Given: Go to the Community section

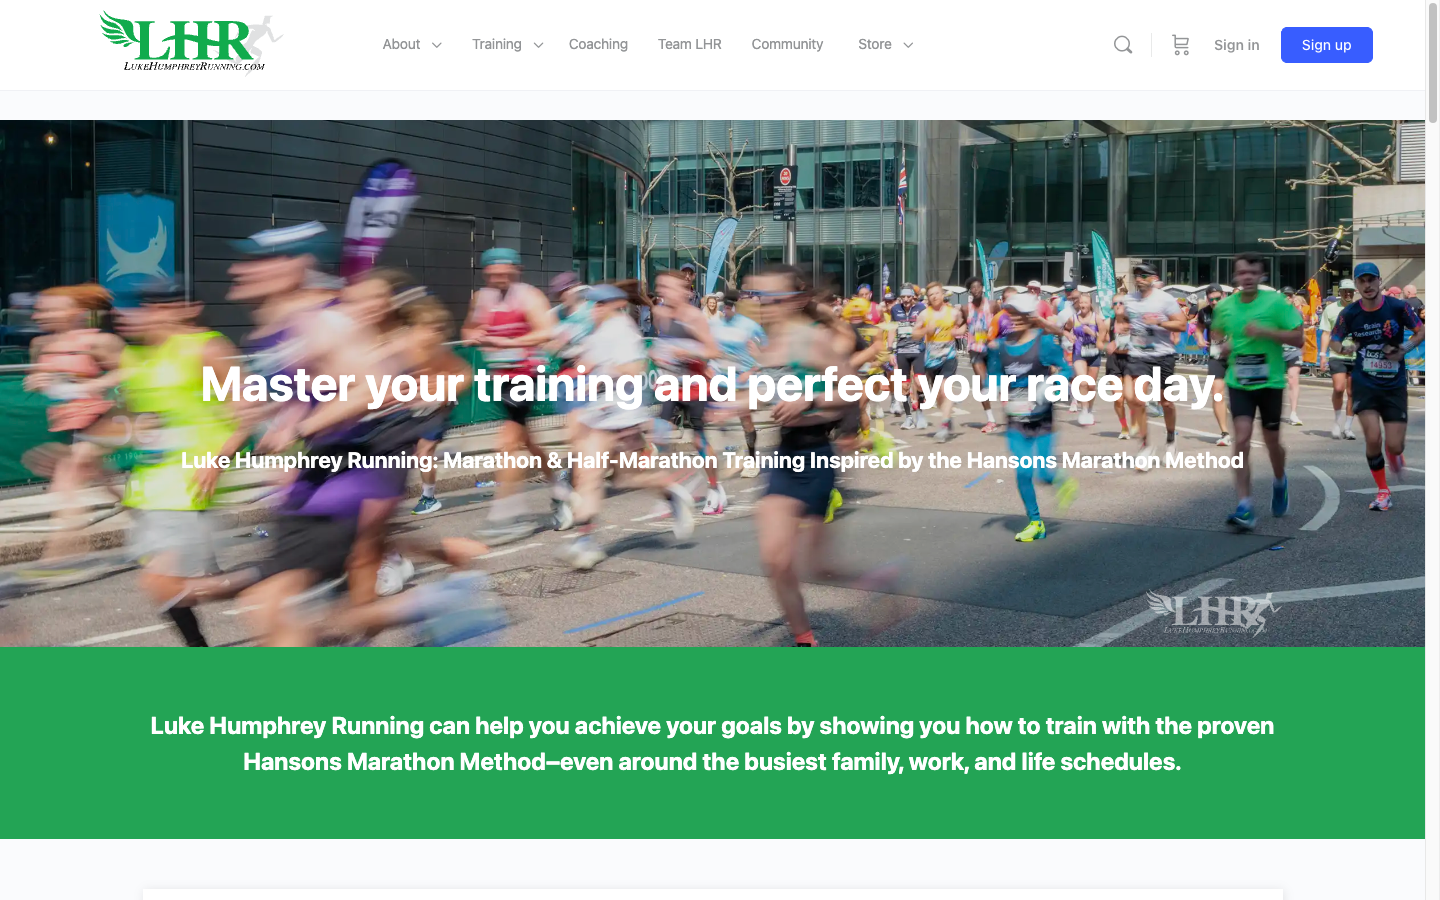Looking at the screenshot, I should (x=787, y=44).
